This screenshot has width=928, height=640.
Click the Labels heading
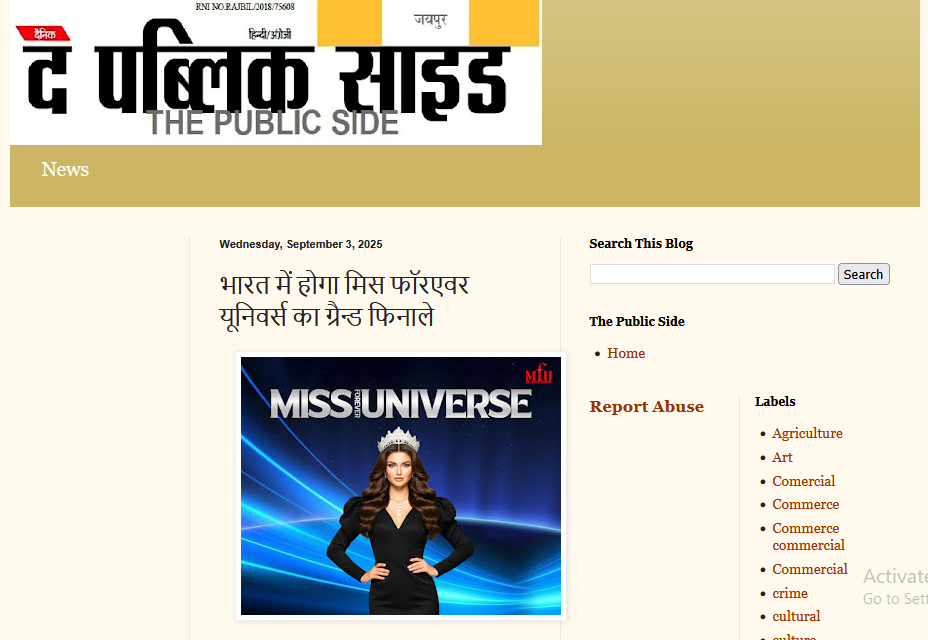pyautogui.click(x=775, y=401)
